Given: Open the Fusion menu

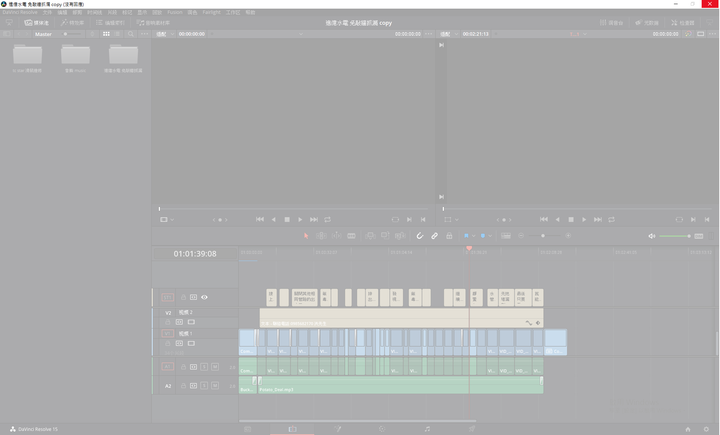Looking at the screenshot, I should [174, 12].
